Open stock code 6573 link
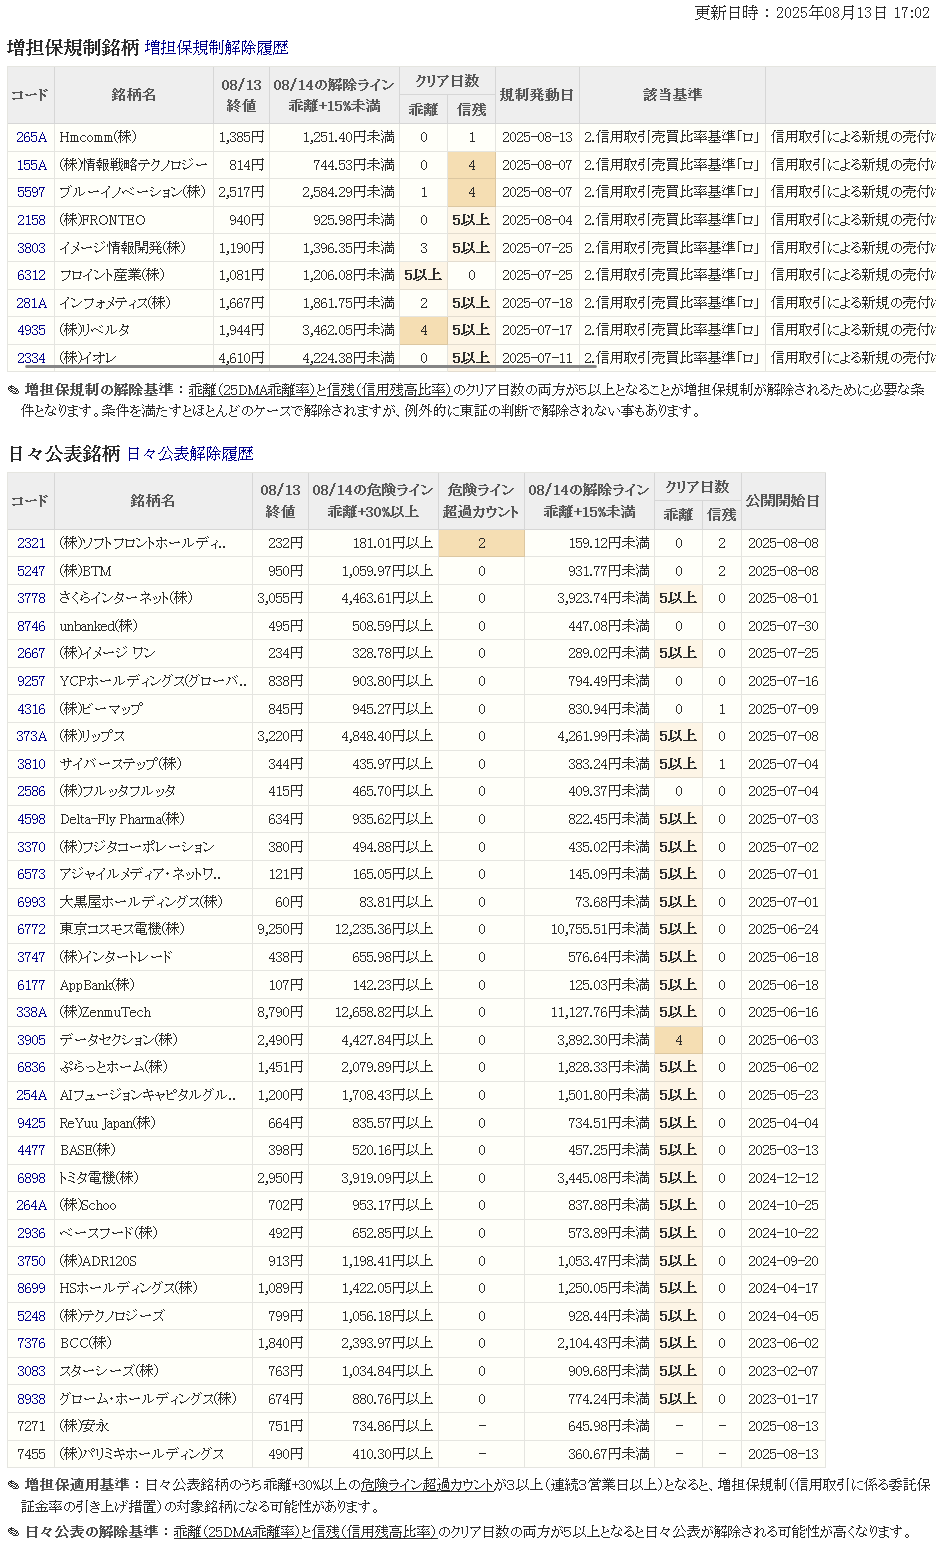 point(31,874)
